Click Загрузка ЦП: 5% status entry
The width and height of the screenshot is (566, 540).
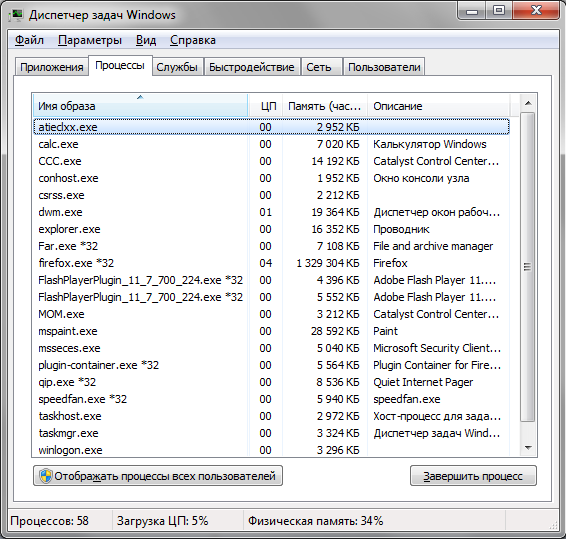(x=162, y=520)
